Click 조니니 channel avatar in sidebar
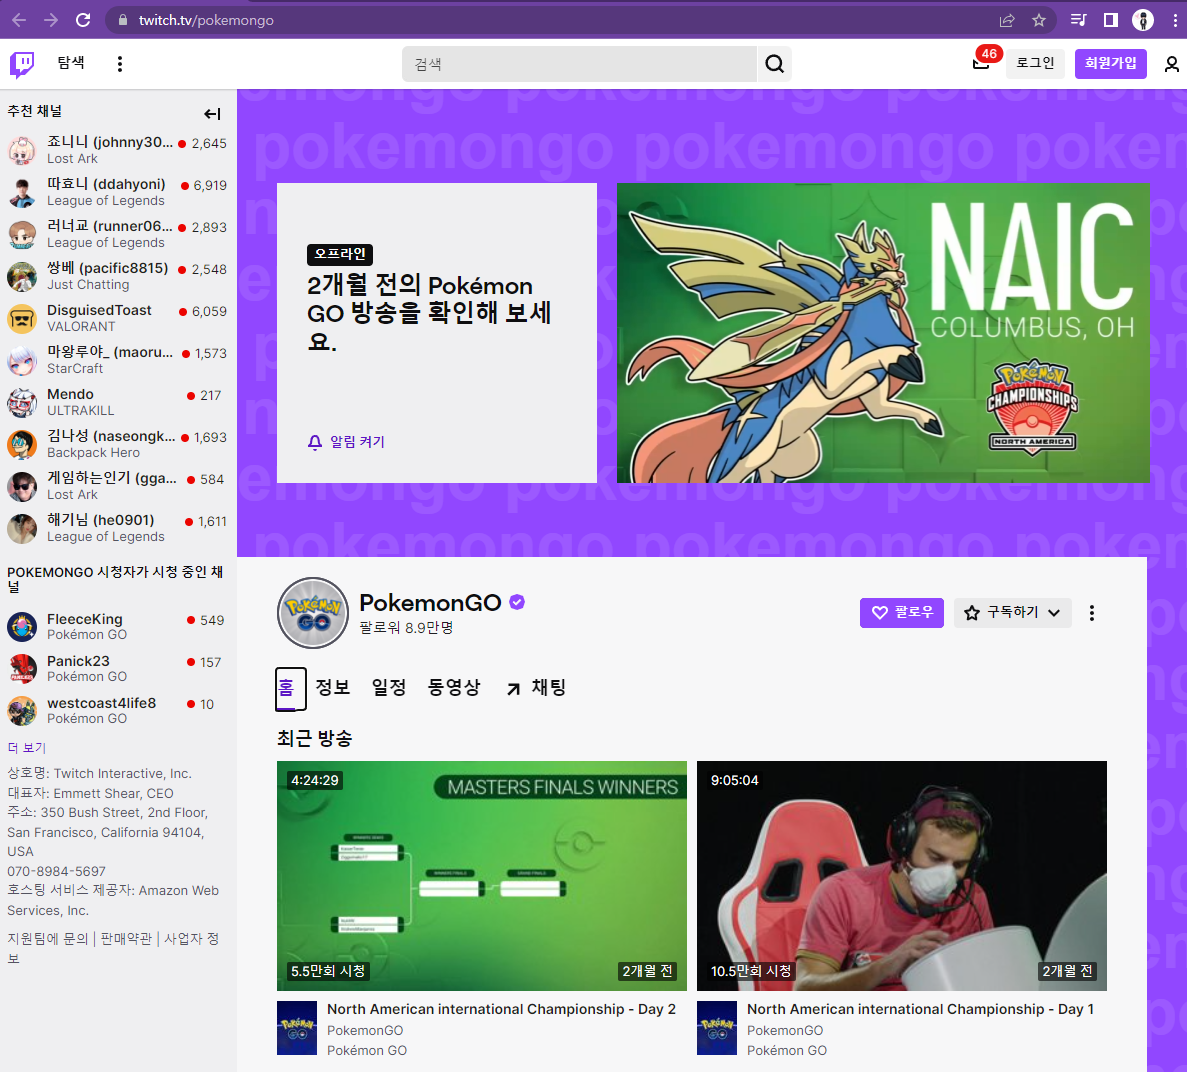 22,151
